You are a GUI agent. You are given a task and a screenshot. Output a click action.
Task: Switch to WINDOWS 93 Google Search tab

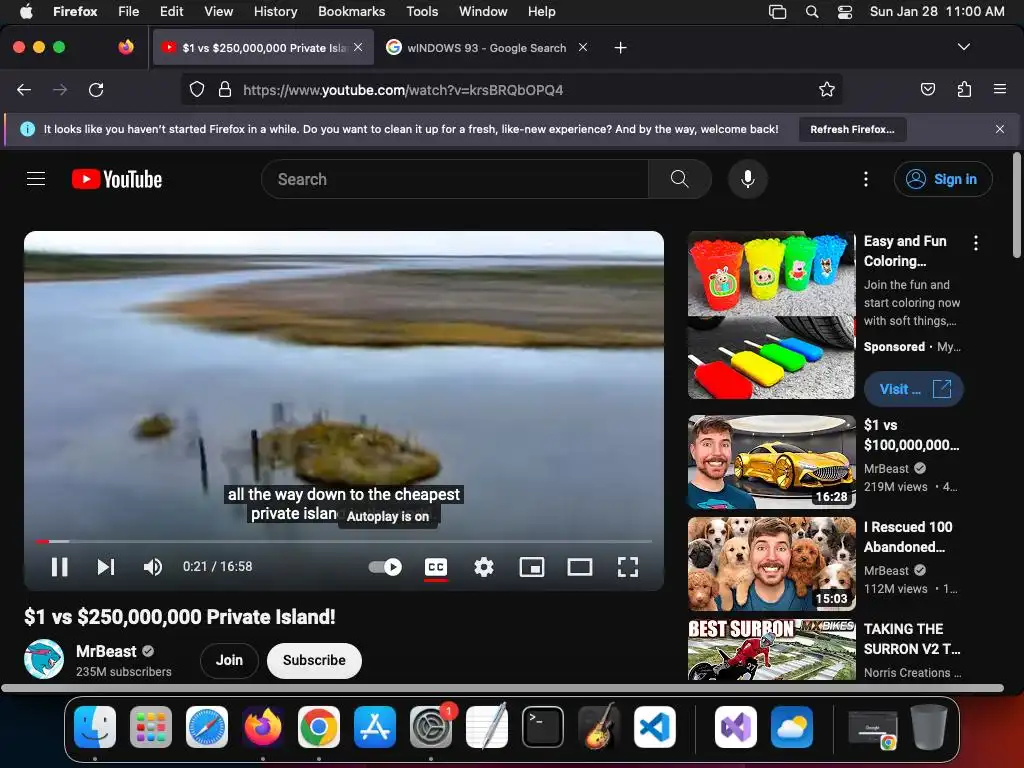point(487,48)
